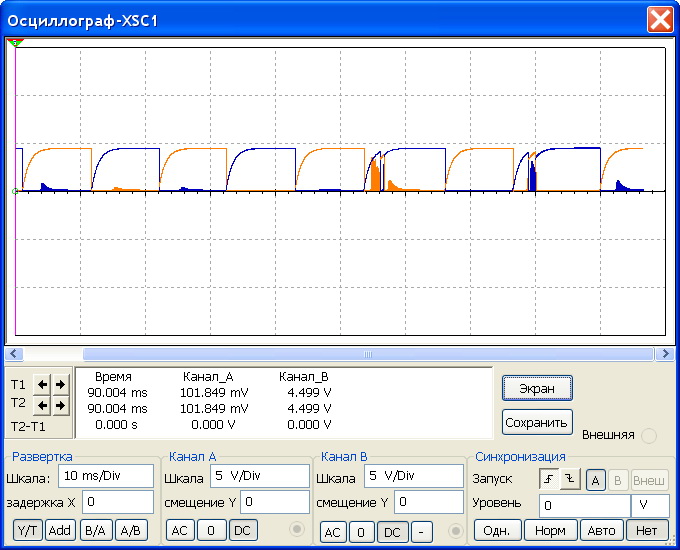Click Канал B terminal radio indicator
The height and width of the screenshot is (550, 680).
[456, 530]
